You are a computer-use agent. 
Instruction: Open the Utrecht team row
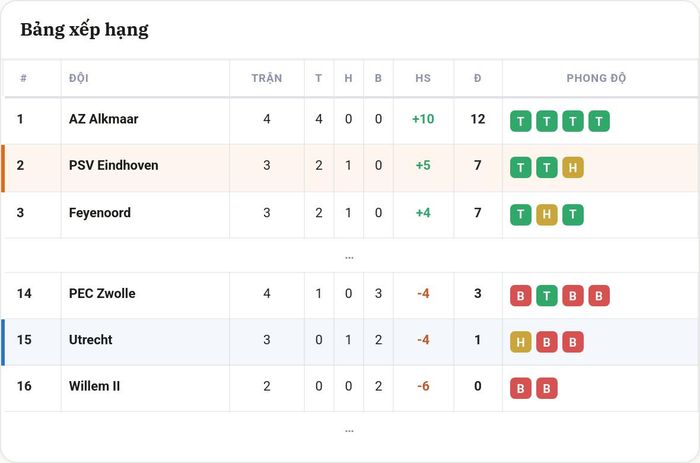pos(350,342)
